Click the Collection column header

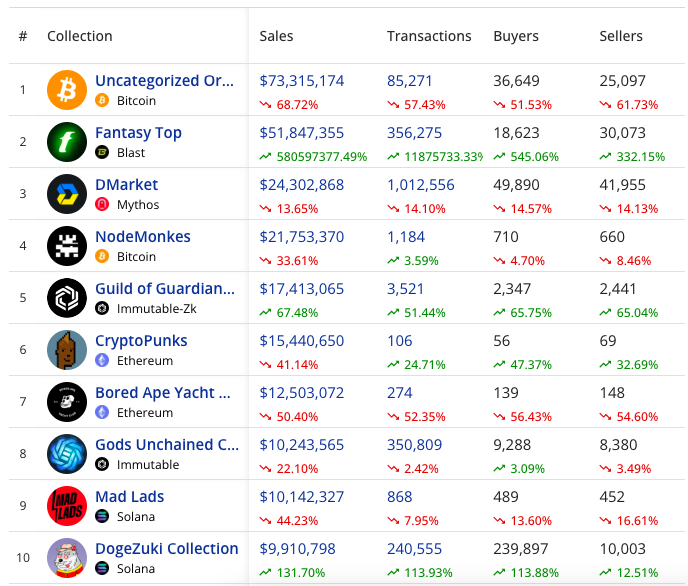coord(80,36)
